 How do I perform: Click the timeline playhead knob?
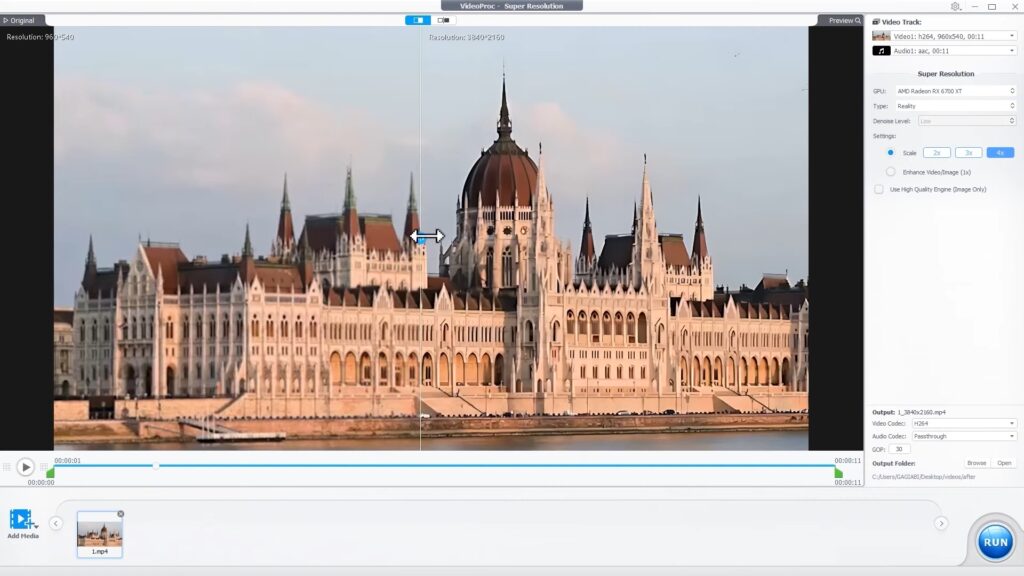click(155, 466)
